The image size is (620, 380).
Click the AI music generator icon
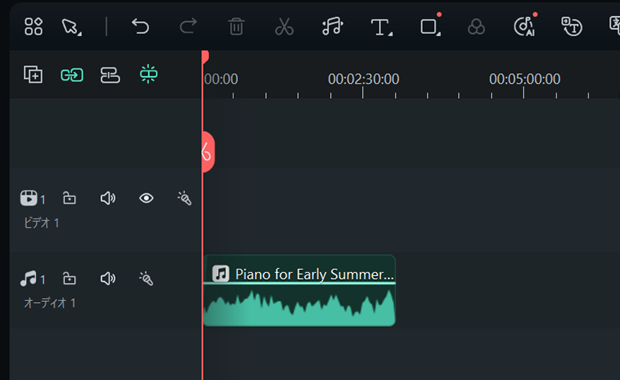(x=525, y=26)
